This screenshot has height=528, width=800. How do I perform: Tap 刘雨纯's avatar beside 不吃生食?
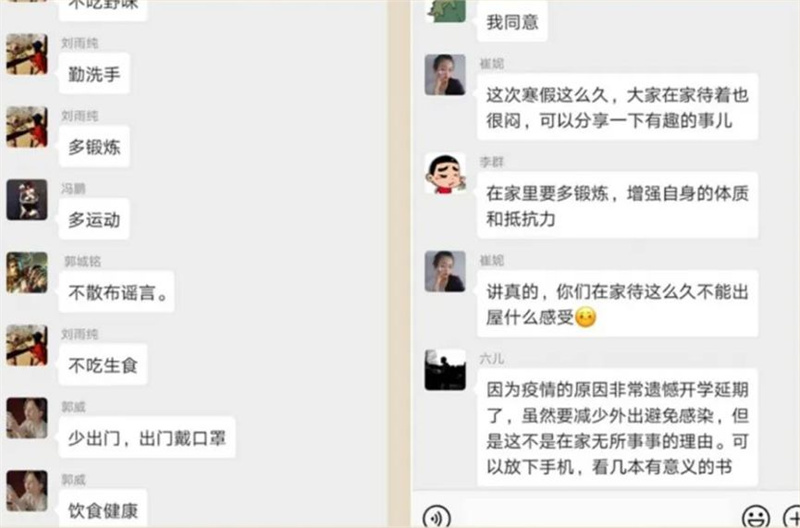27,345
